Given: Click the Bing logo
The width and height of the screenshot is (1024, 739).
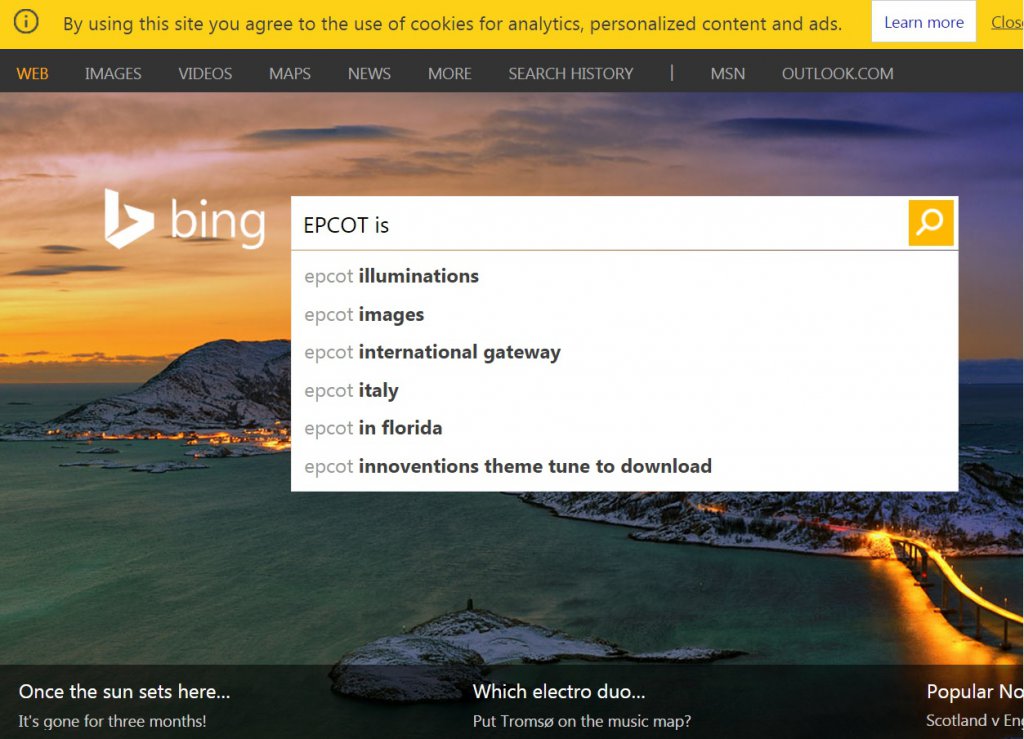Looking at the screenshot, I should (185, 219).
